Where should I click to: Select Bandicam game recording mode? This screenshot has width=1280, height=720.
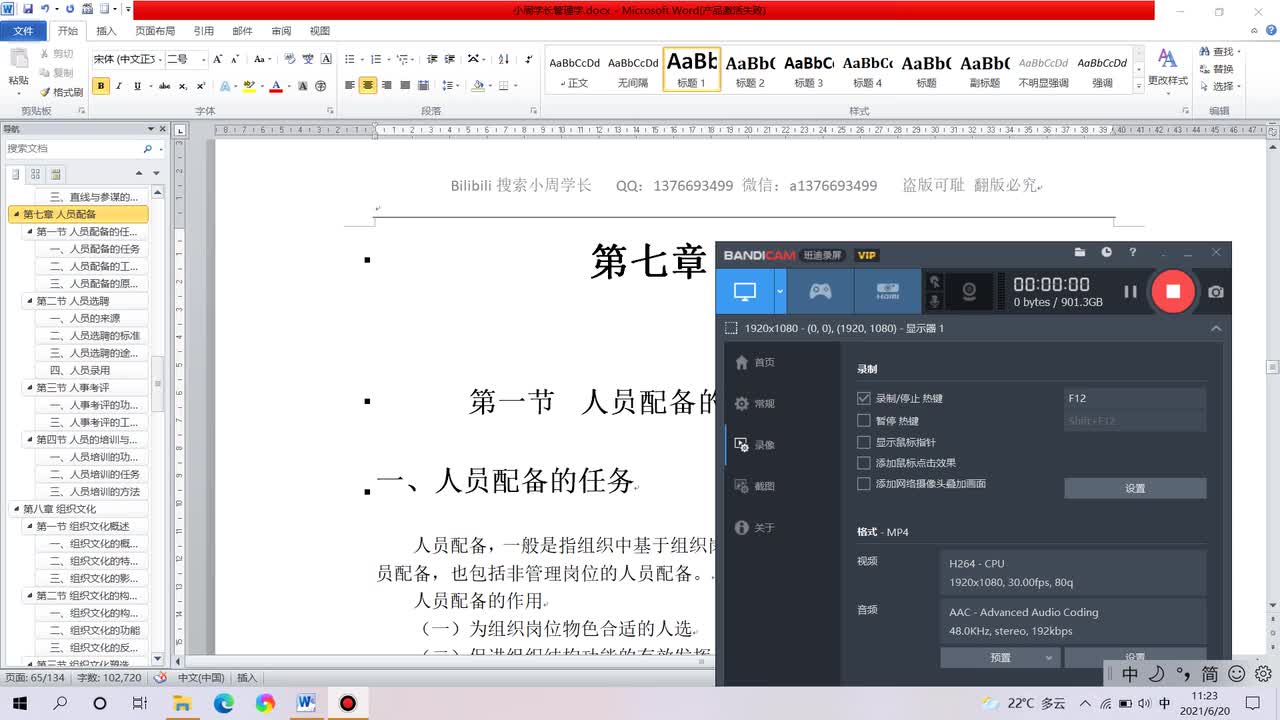point(820,291)
